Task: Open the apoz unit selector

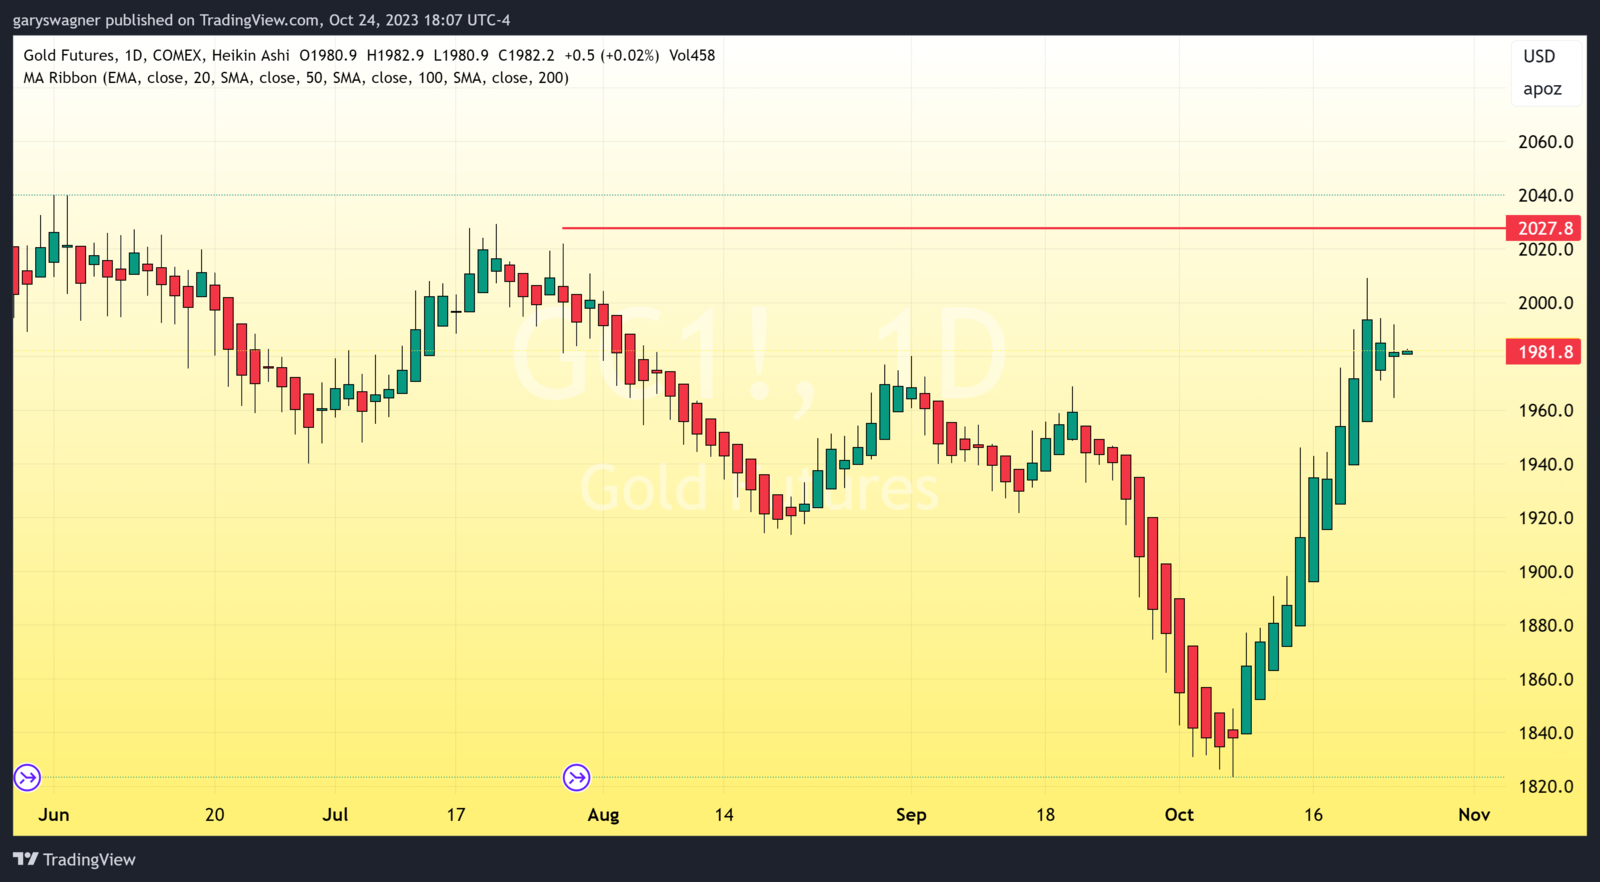Action: point(1542,89)
